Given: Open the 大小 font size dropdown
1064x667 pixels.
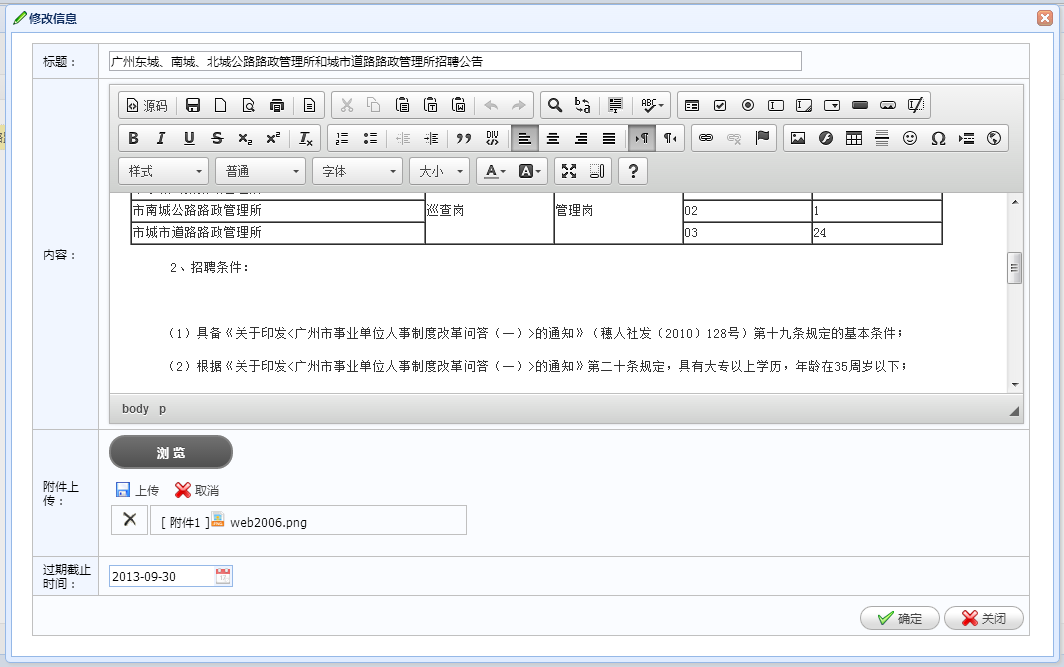Looking at the screenshot, I should point(440,172).
